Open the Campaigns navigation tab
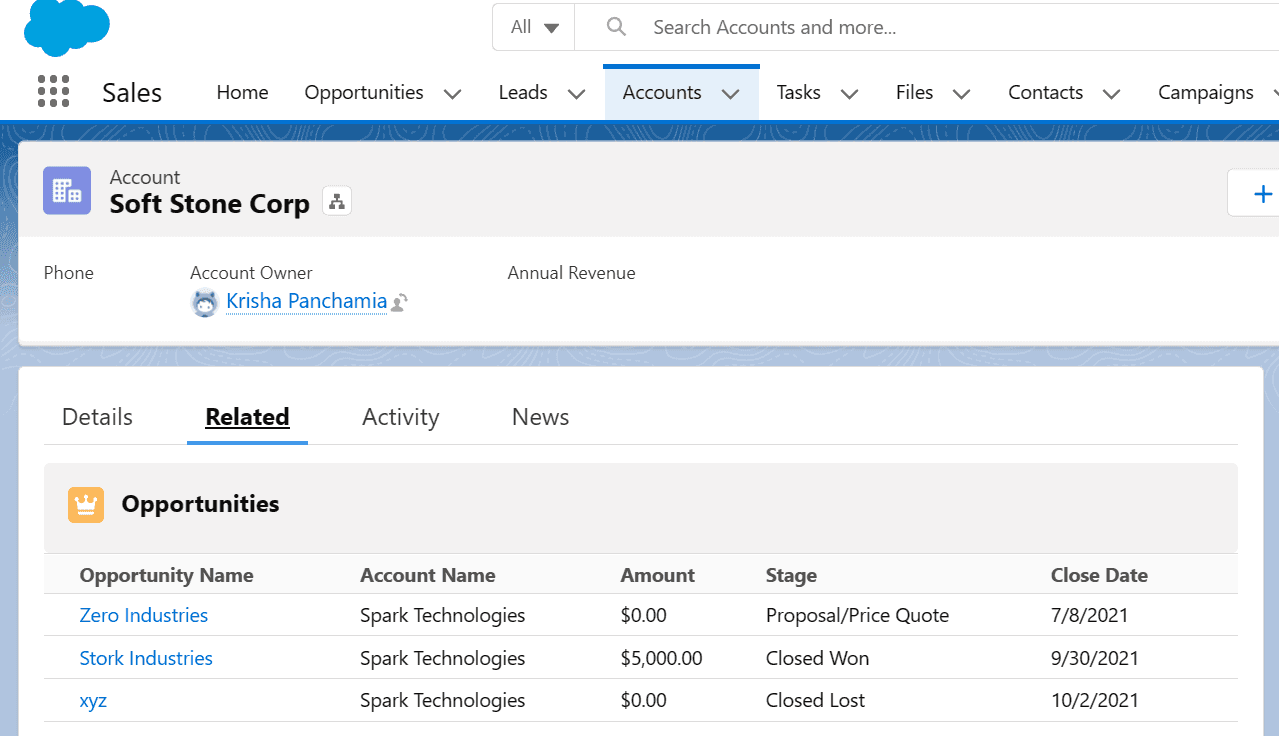The width and height of the screenshot is (1279, 736). point(1205,92)
